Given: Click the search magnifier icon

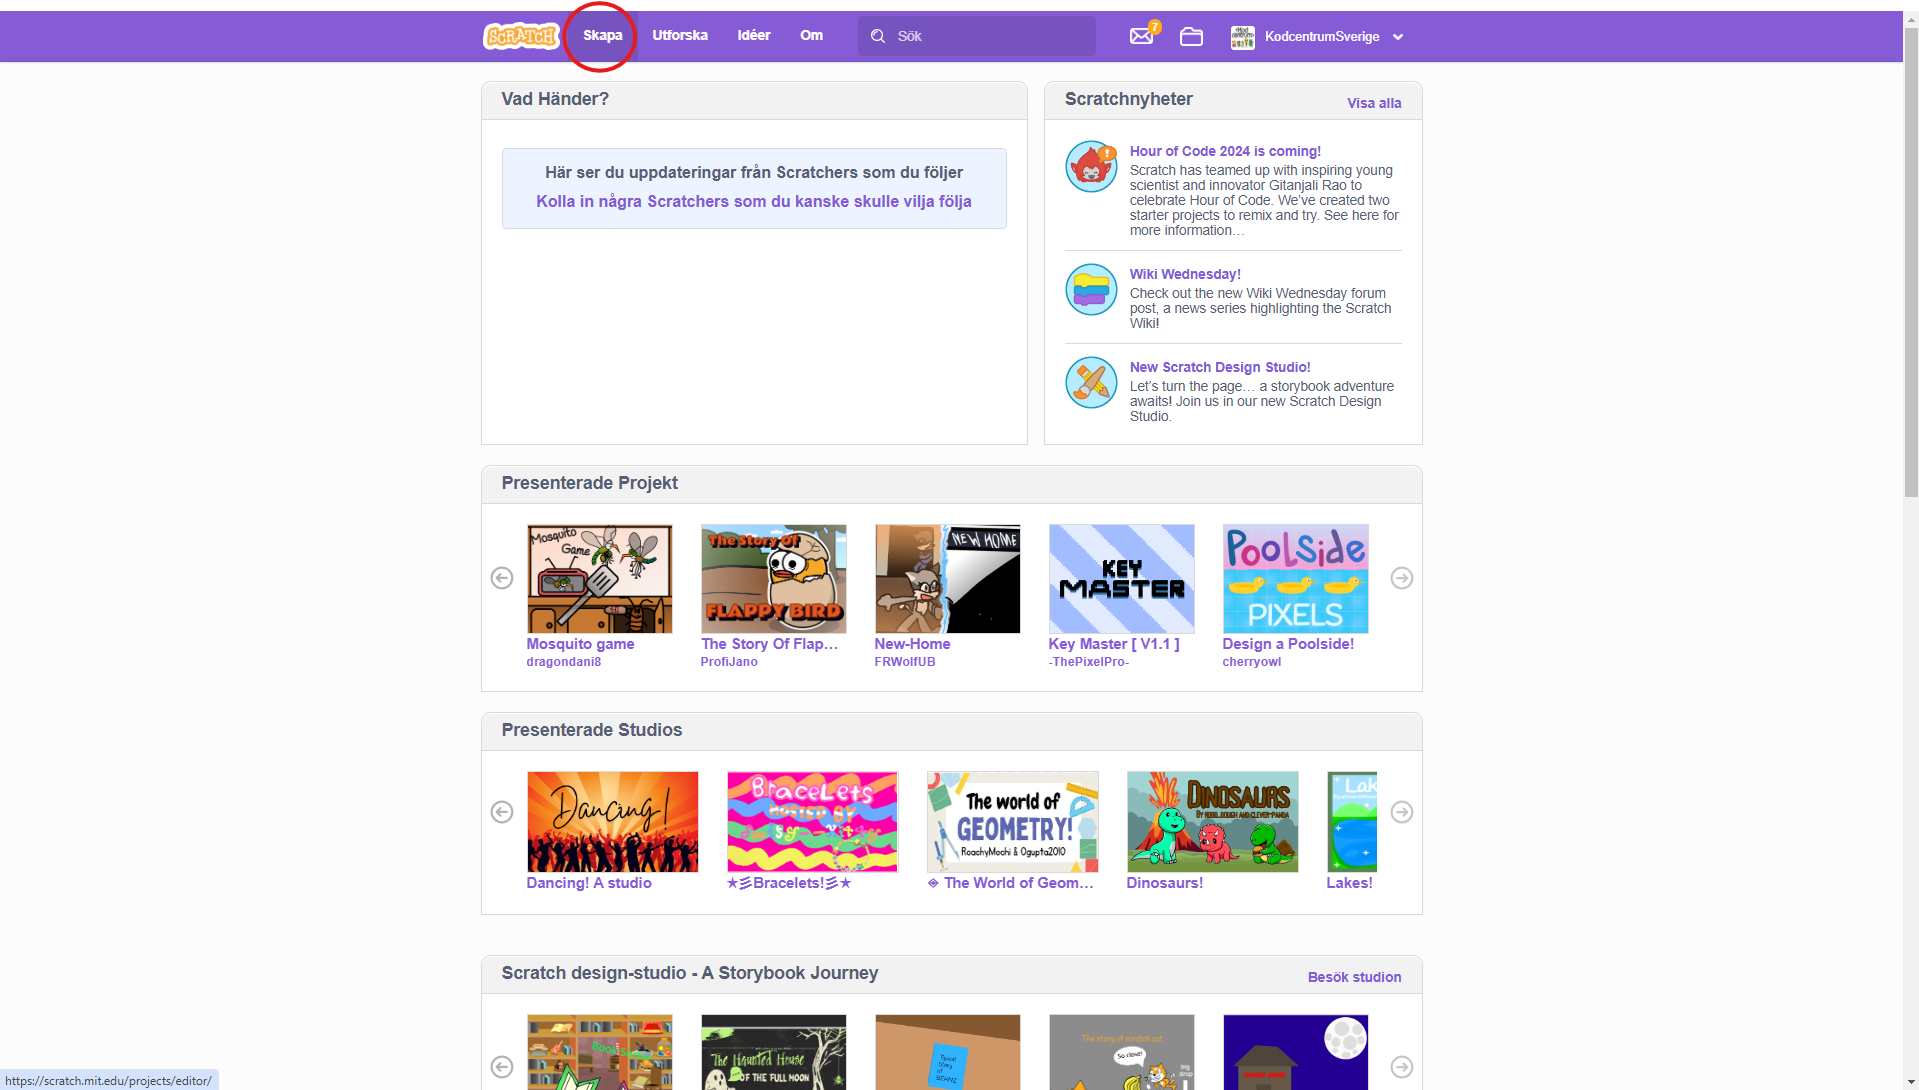Looking at the screenshot, I should pos(878,36).
